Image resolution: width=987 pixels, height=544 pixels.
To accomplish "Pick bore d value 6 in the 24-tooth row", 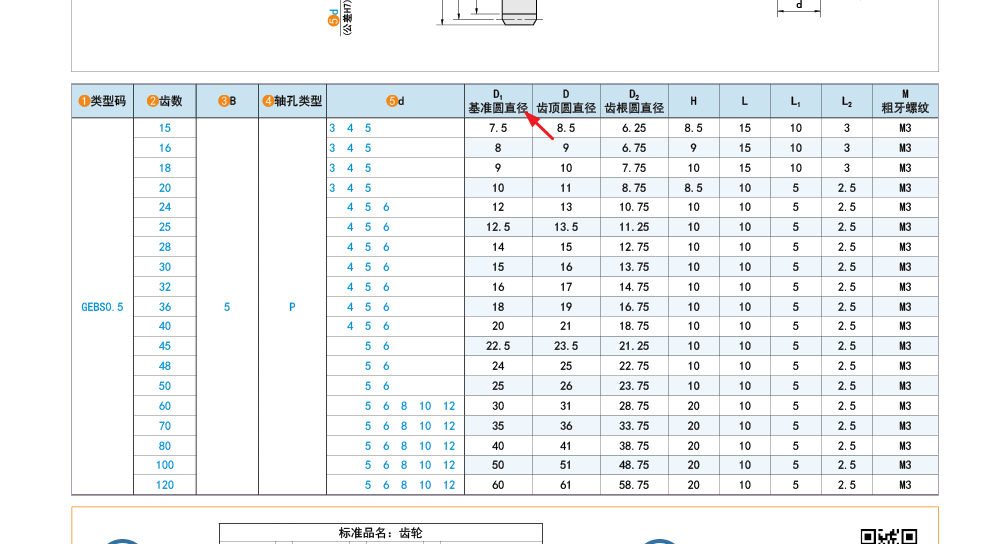I will pos(386,207).
